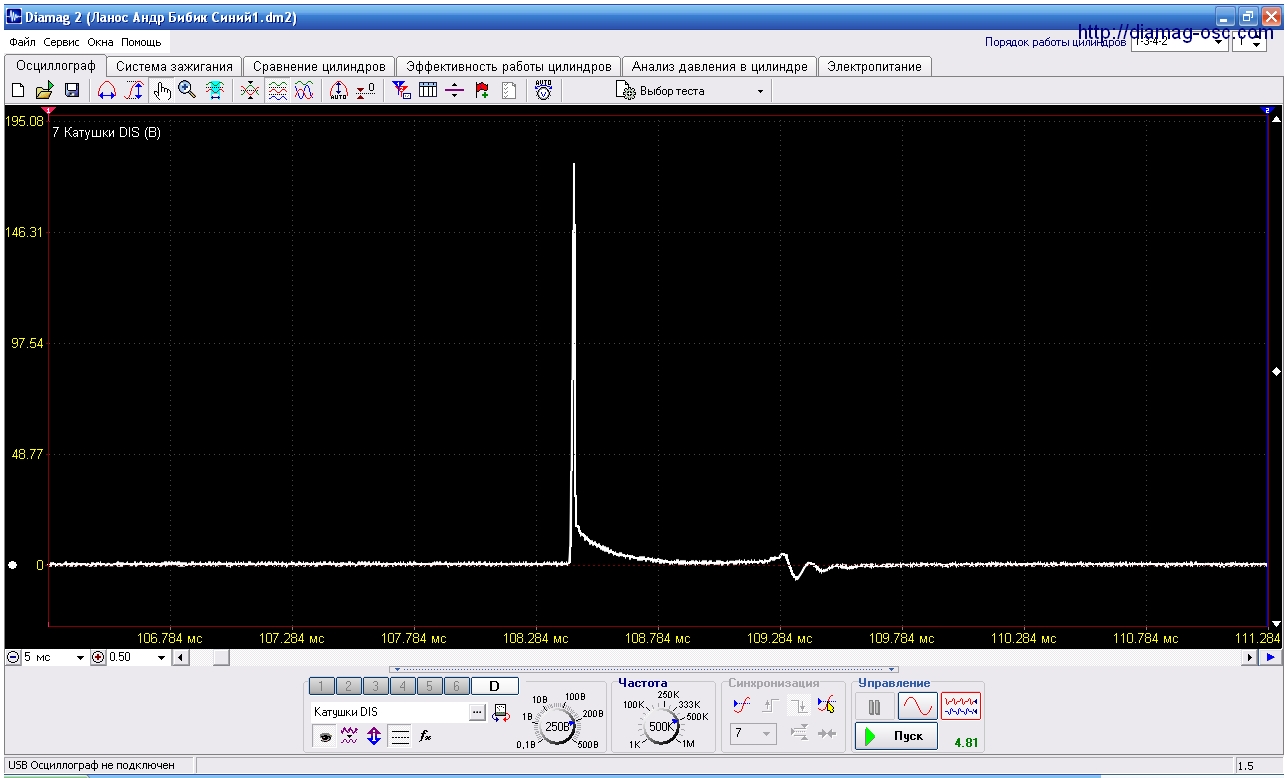Click the teal fit-to-window icon
Image resolution: width=1288 pixels, height=778 pixels.
[x=214, y=91]
